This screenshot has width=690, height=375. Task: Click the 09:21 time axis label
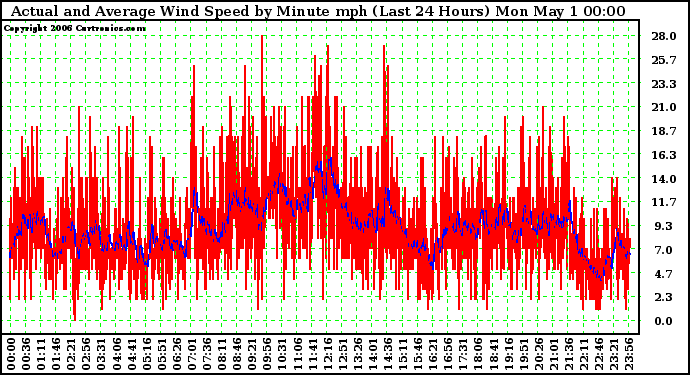click(252, 354)
